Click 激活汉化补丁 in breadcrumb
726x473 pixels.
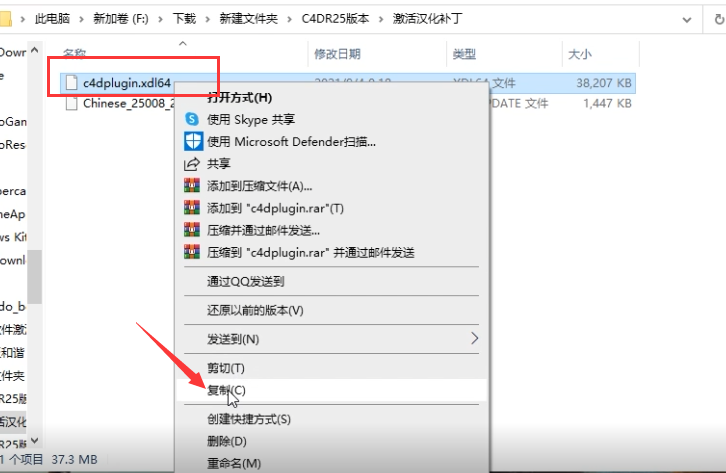[x=427, y=19]
